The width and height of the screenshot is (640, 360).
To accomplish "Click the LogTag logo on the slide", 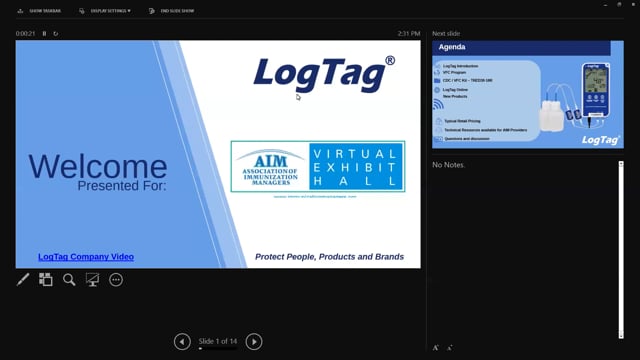I will coord(324,74).
